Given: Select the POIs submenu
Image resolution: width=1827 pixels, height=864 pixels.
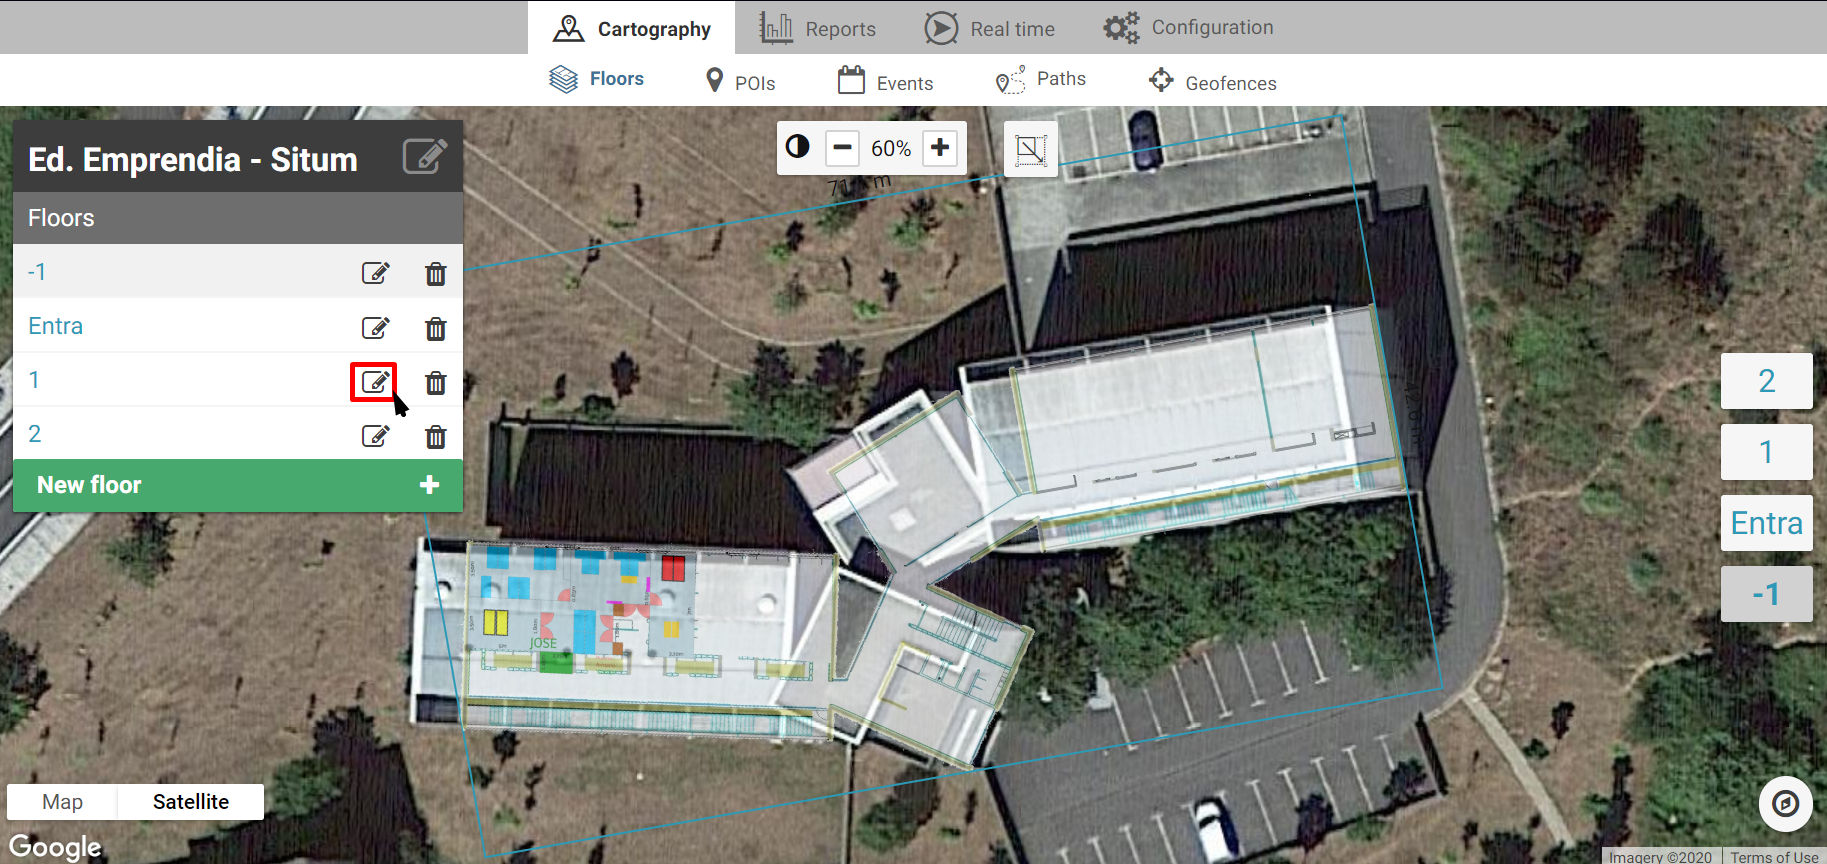Looking at the screenshot, I should 740,81.
